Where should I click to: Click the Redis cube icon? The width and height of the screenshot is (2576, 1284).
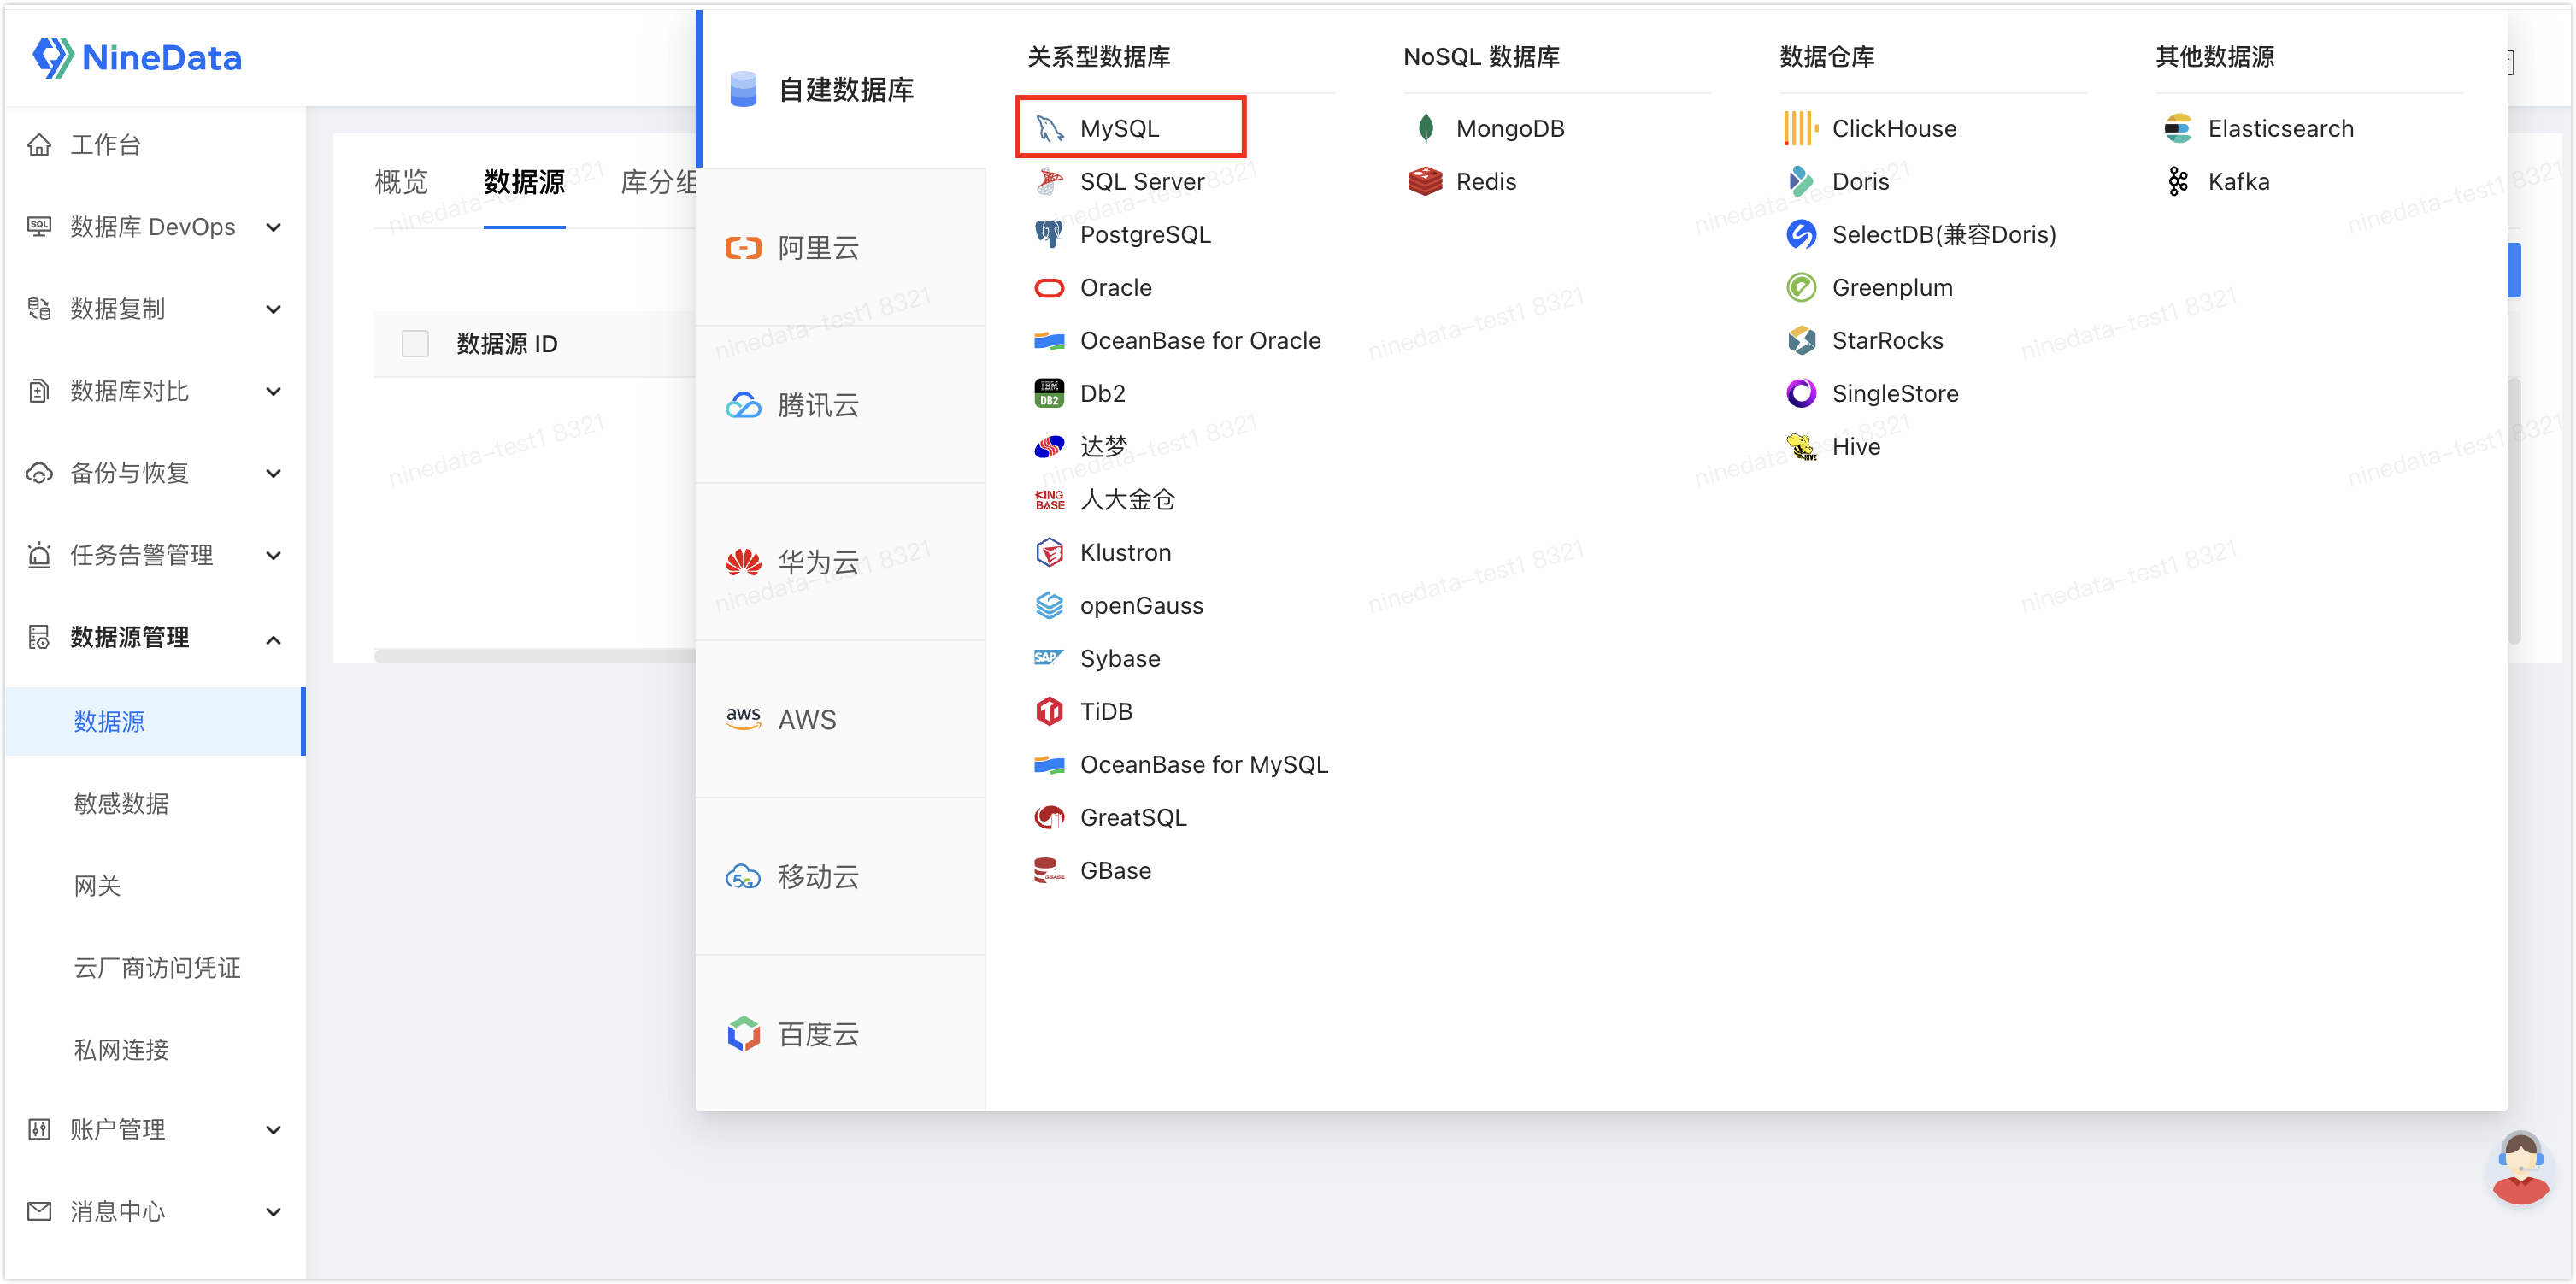[1425, 182]
